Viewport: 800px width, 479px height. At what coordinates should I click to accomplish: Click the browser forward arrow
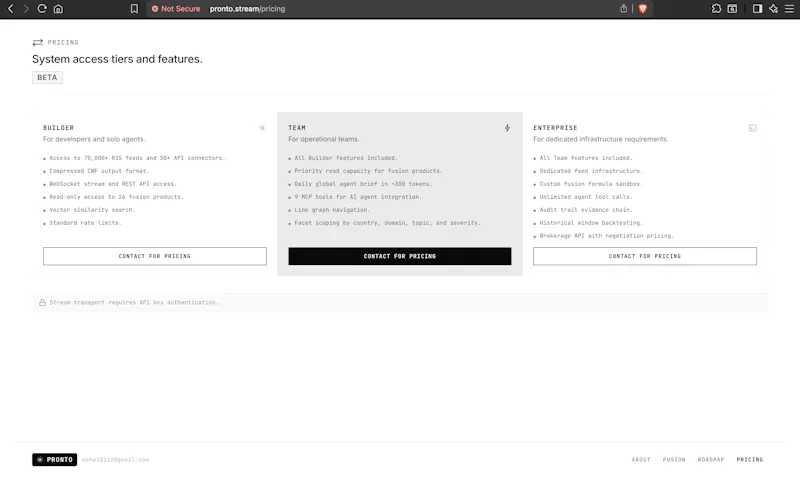26,9
